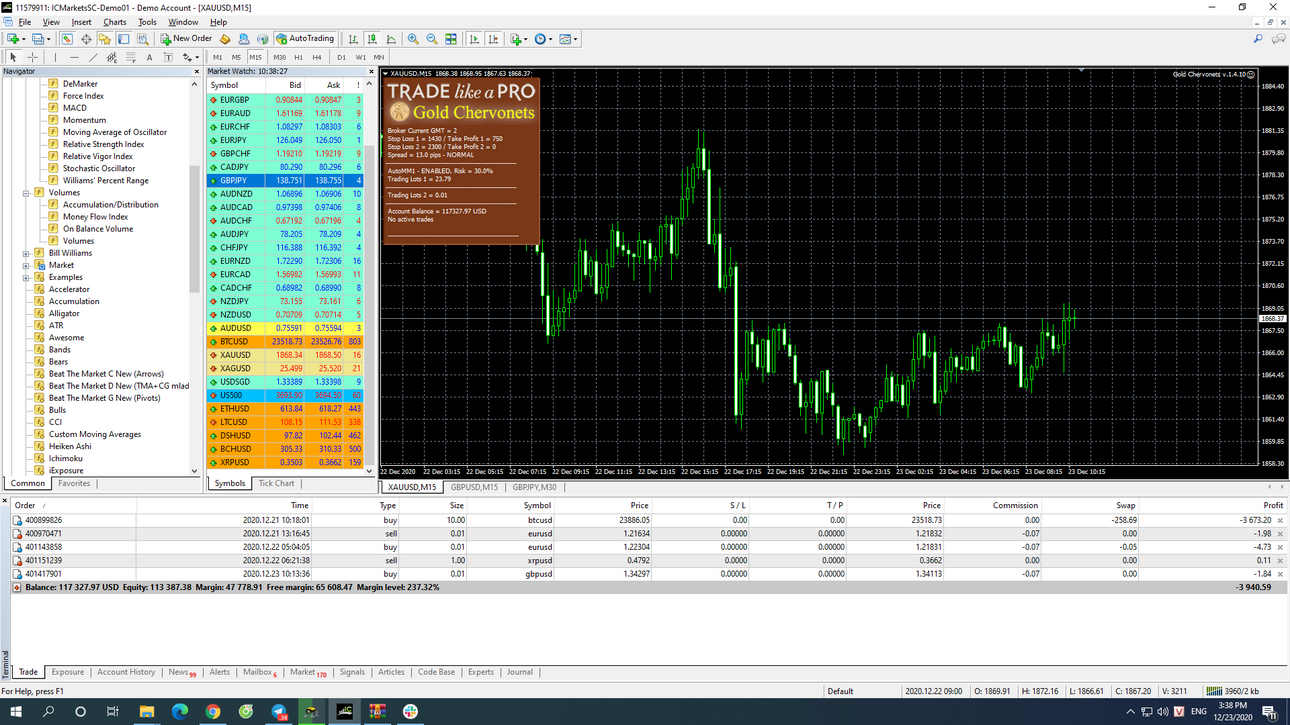Screen dimensions: 1290x725
Task: Select the cursor arrow tool
Action: (13, 57)
